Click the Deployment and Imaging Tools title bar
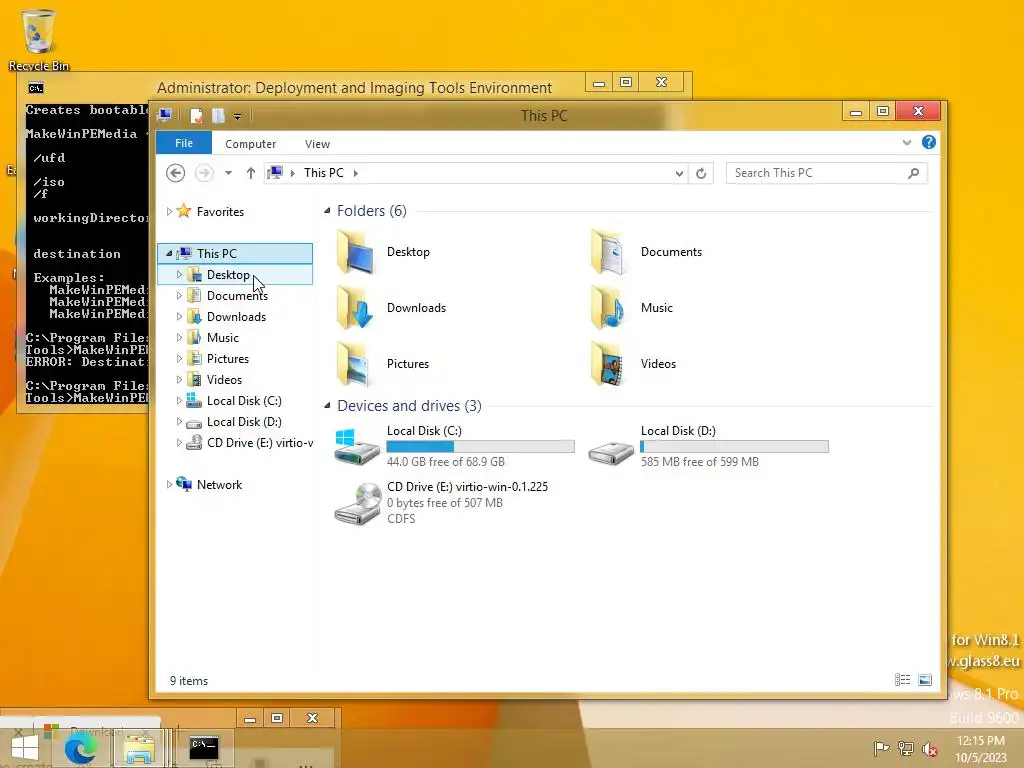 tap(354, 88)
